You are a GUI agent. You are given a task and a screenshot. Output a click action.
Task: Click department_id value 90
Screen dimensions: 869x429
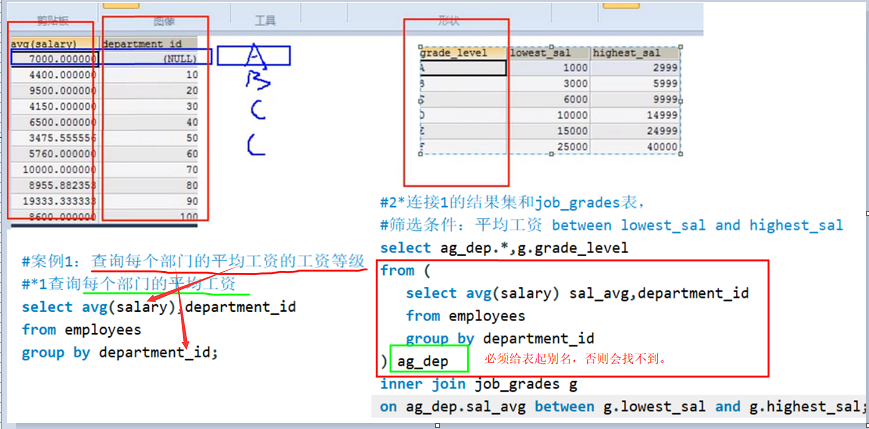tap(192, 201)
